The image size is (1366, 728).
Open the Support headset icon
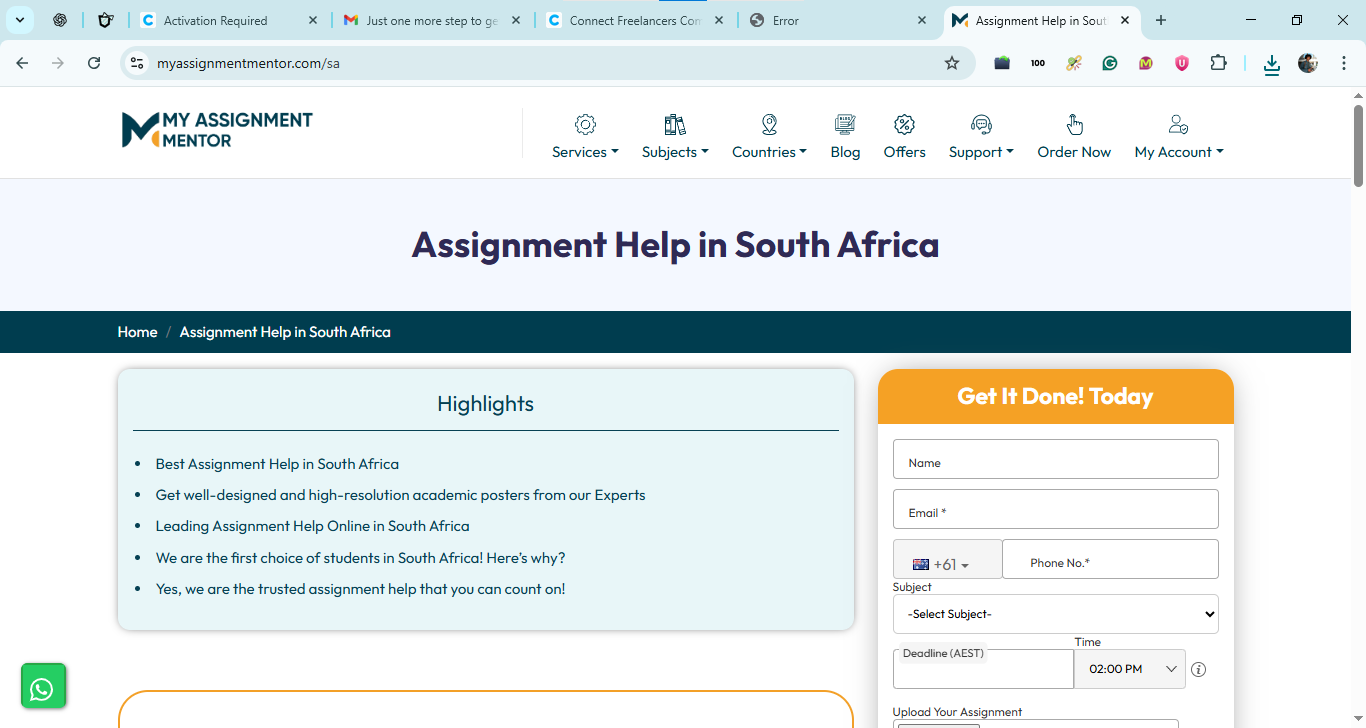click(981, 124)
